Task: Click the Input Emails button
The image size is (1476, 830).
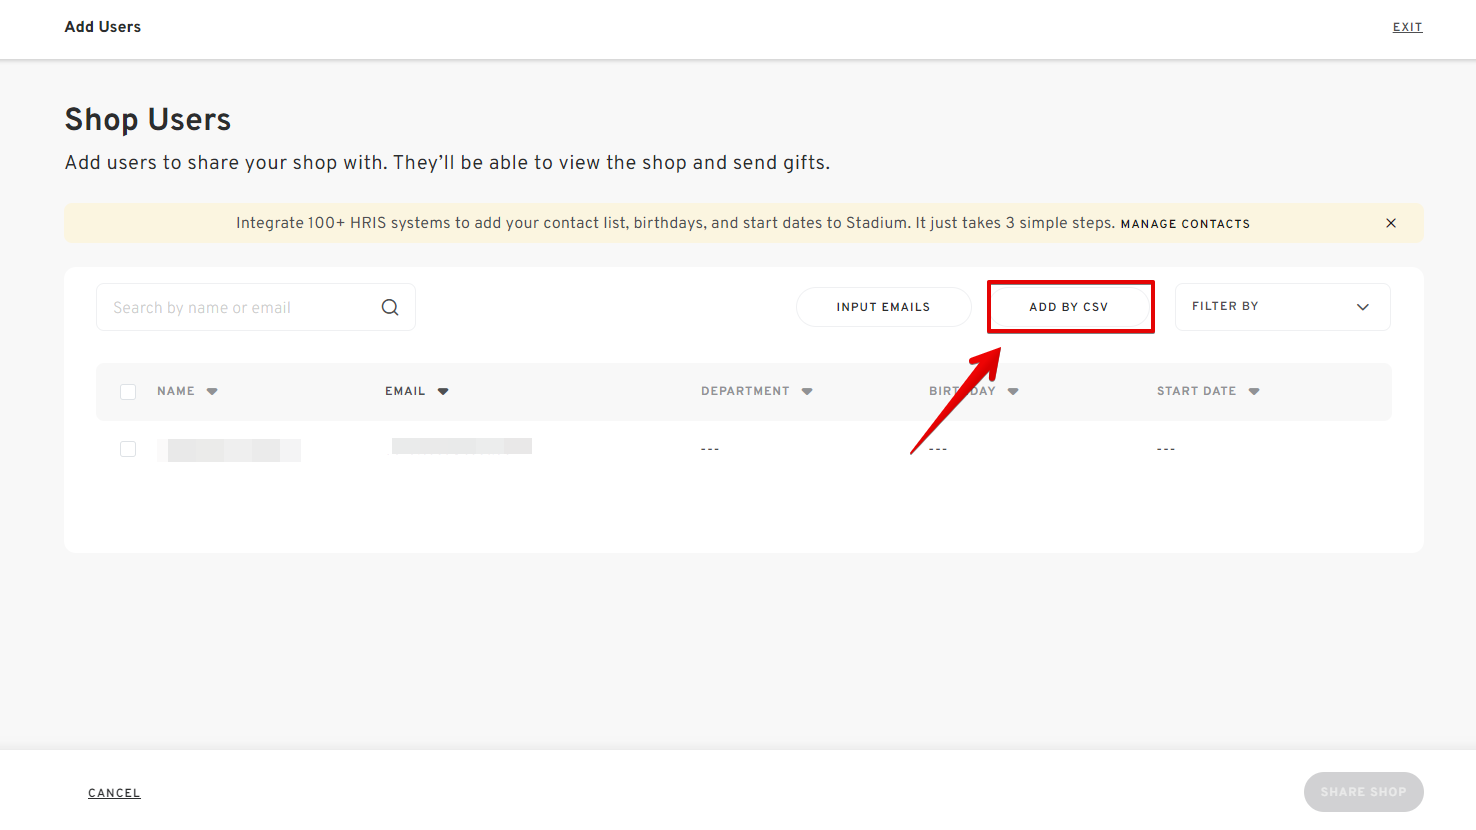Action: (883, 307)
